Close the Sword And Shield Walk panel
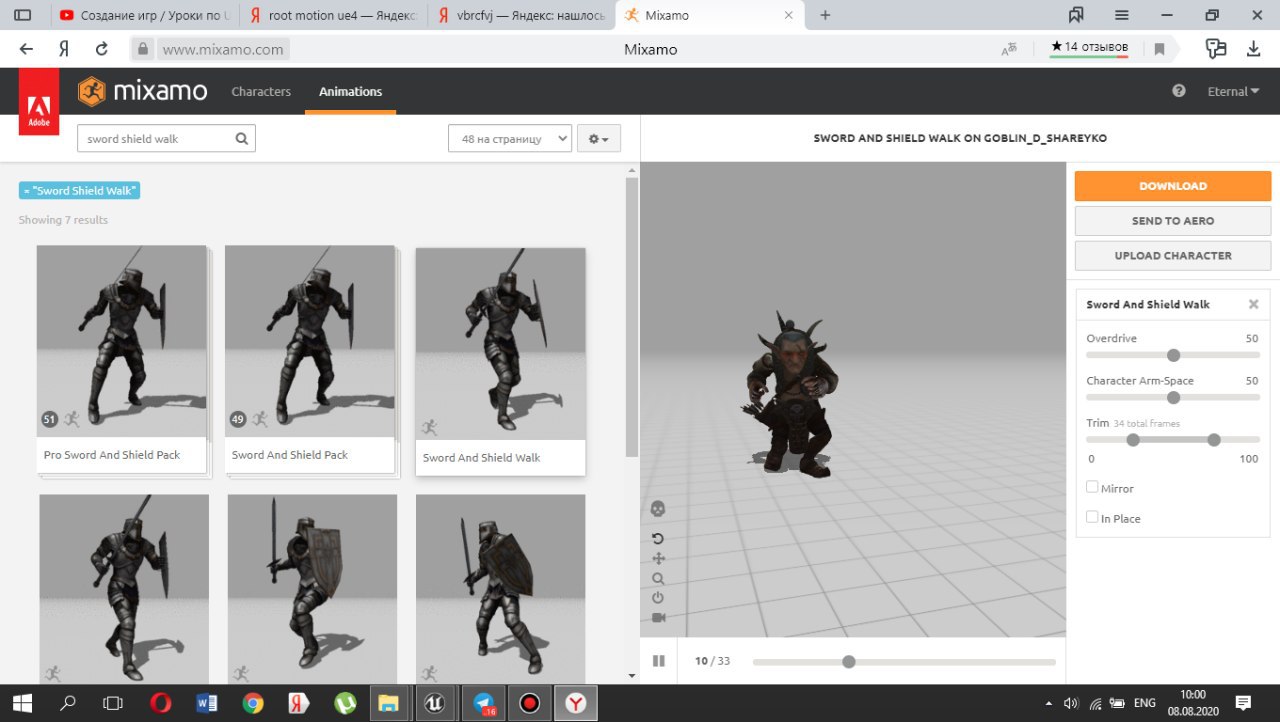 point(1253,304)
